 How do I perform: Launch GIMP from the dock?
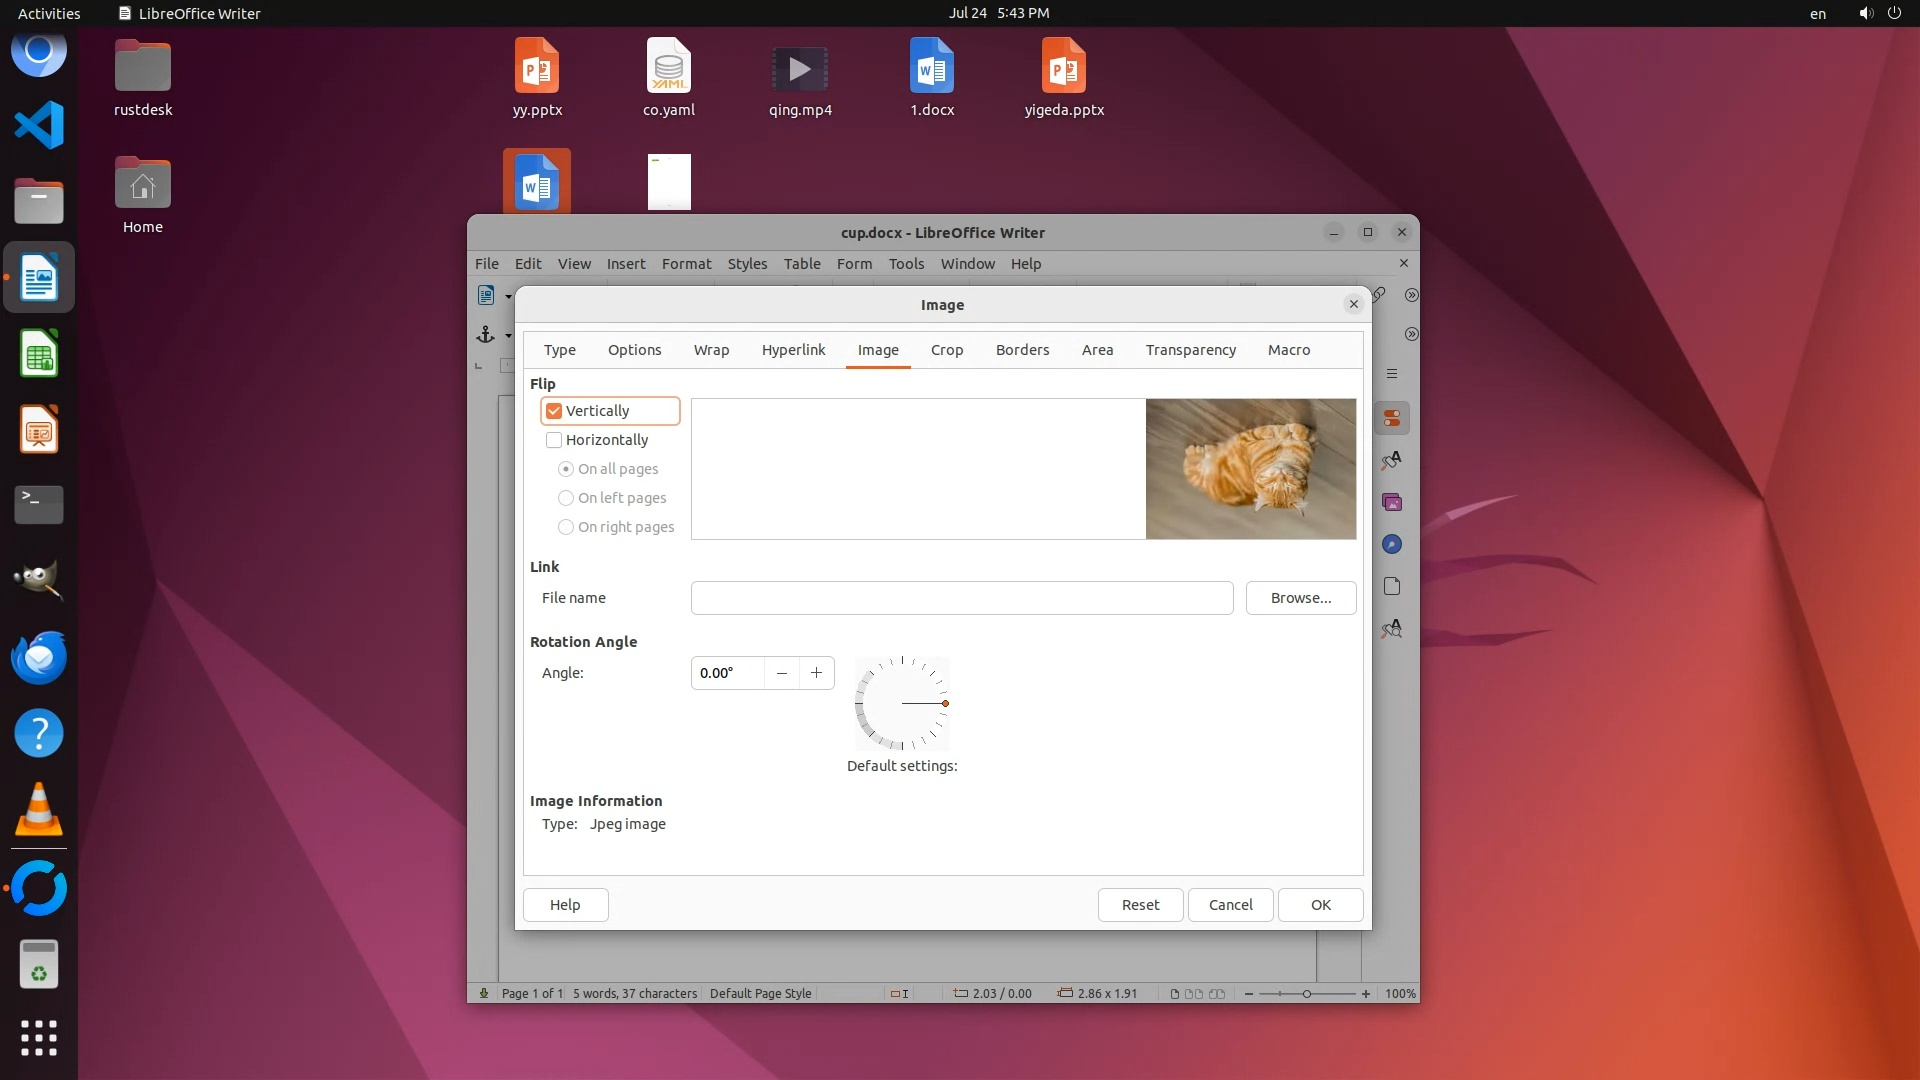click(39, 580)
